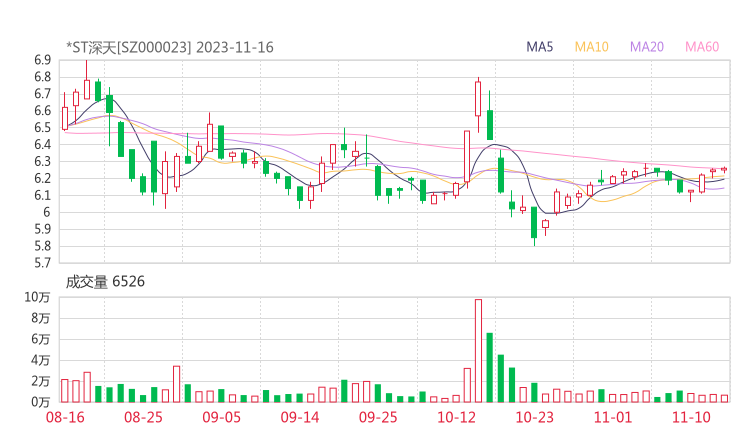Image resolution: width=740 pixels, height=440 pixels.
Task: Click the chart title *ST深天[SZ000023] 2023-11-16
Action: pos(170,47)
